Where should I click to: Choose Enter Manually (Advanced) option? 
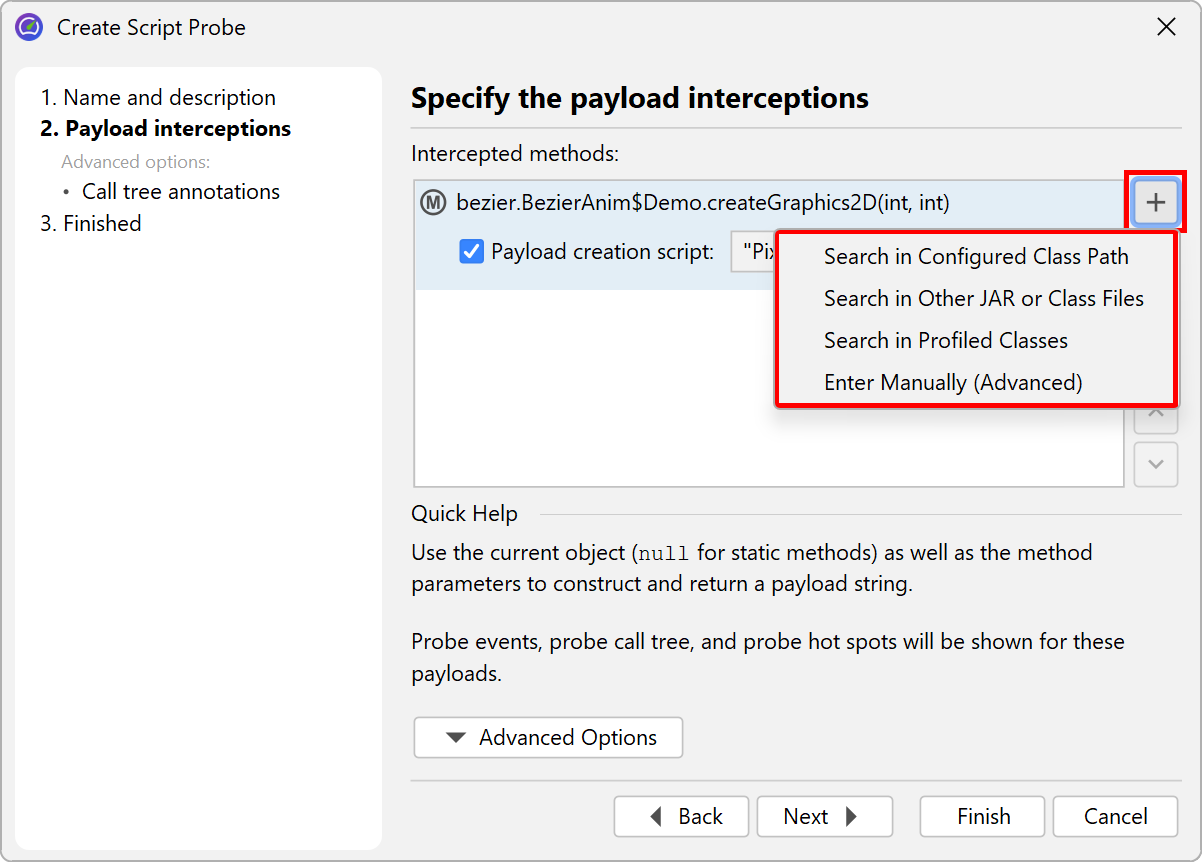pos(952,383)
